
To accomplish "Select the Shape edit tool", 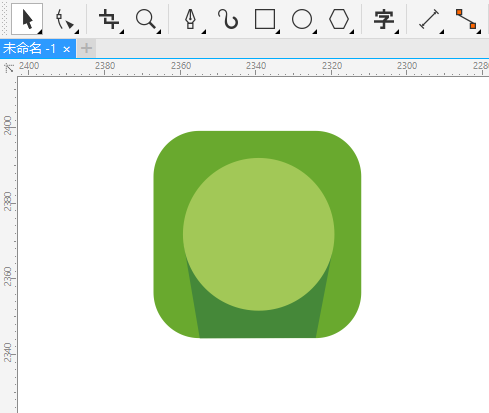I will pos(64,19).
